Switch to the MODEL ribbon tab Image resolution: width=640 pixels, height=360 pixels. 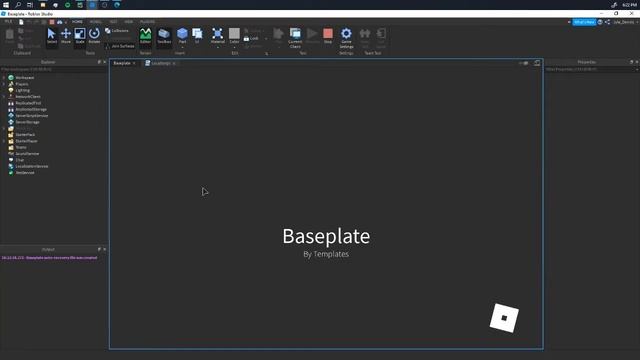click(96, 22)
